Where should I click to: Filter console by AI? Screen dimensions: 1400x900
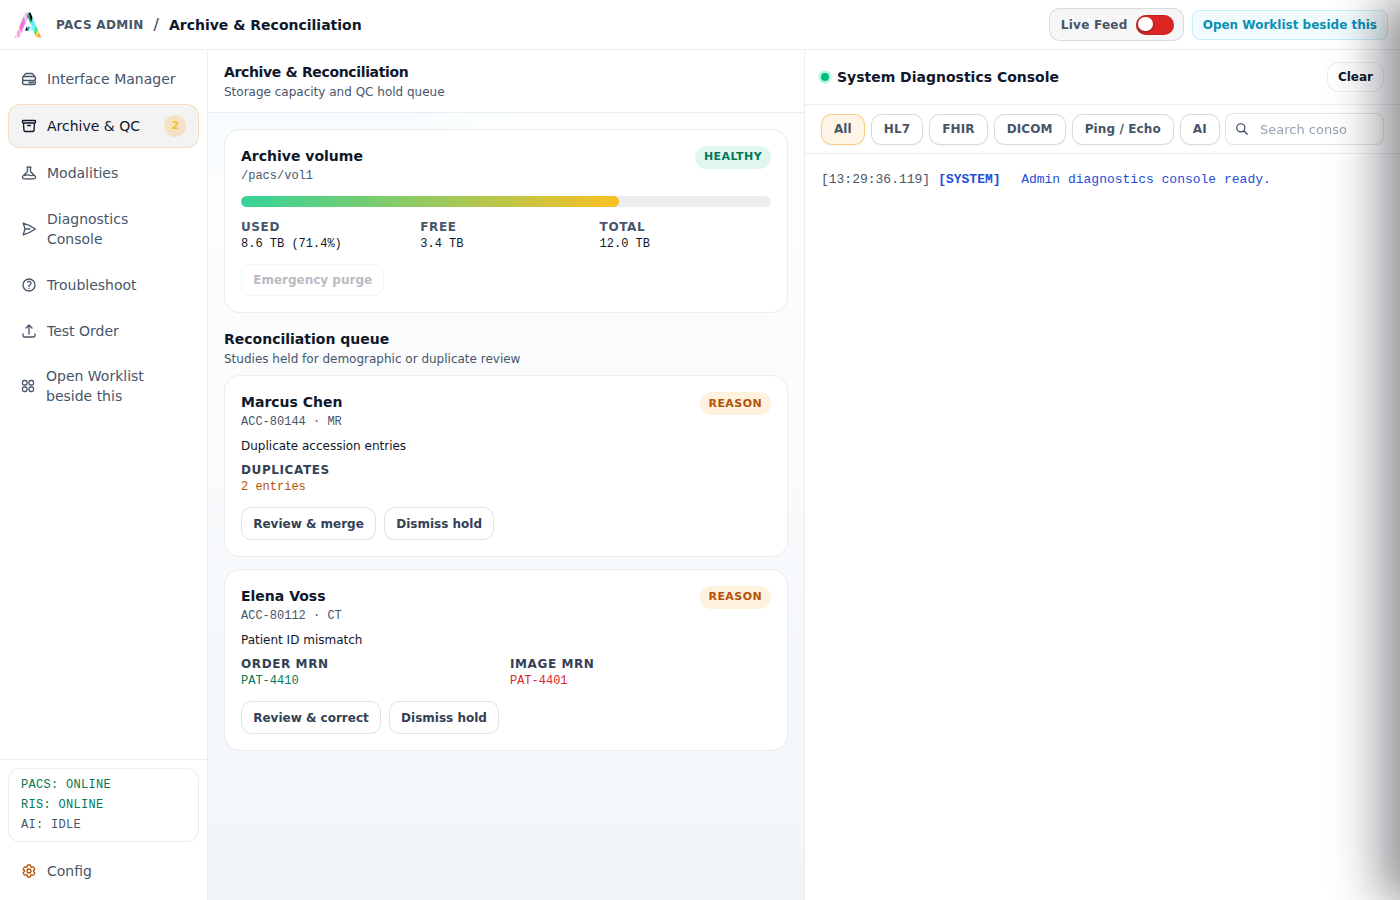pos(1200,129)
